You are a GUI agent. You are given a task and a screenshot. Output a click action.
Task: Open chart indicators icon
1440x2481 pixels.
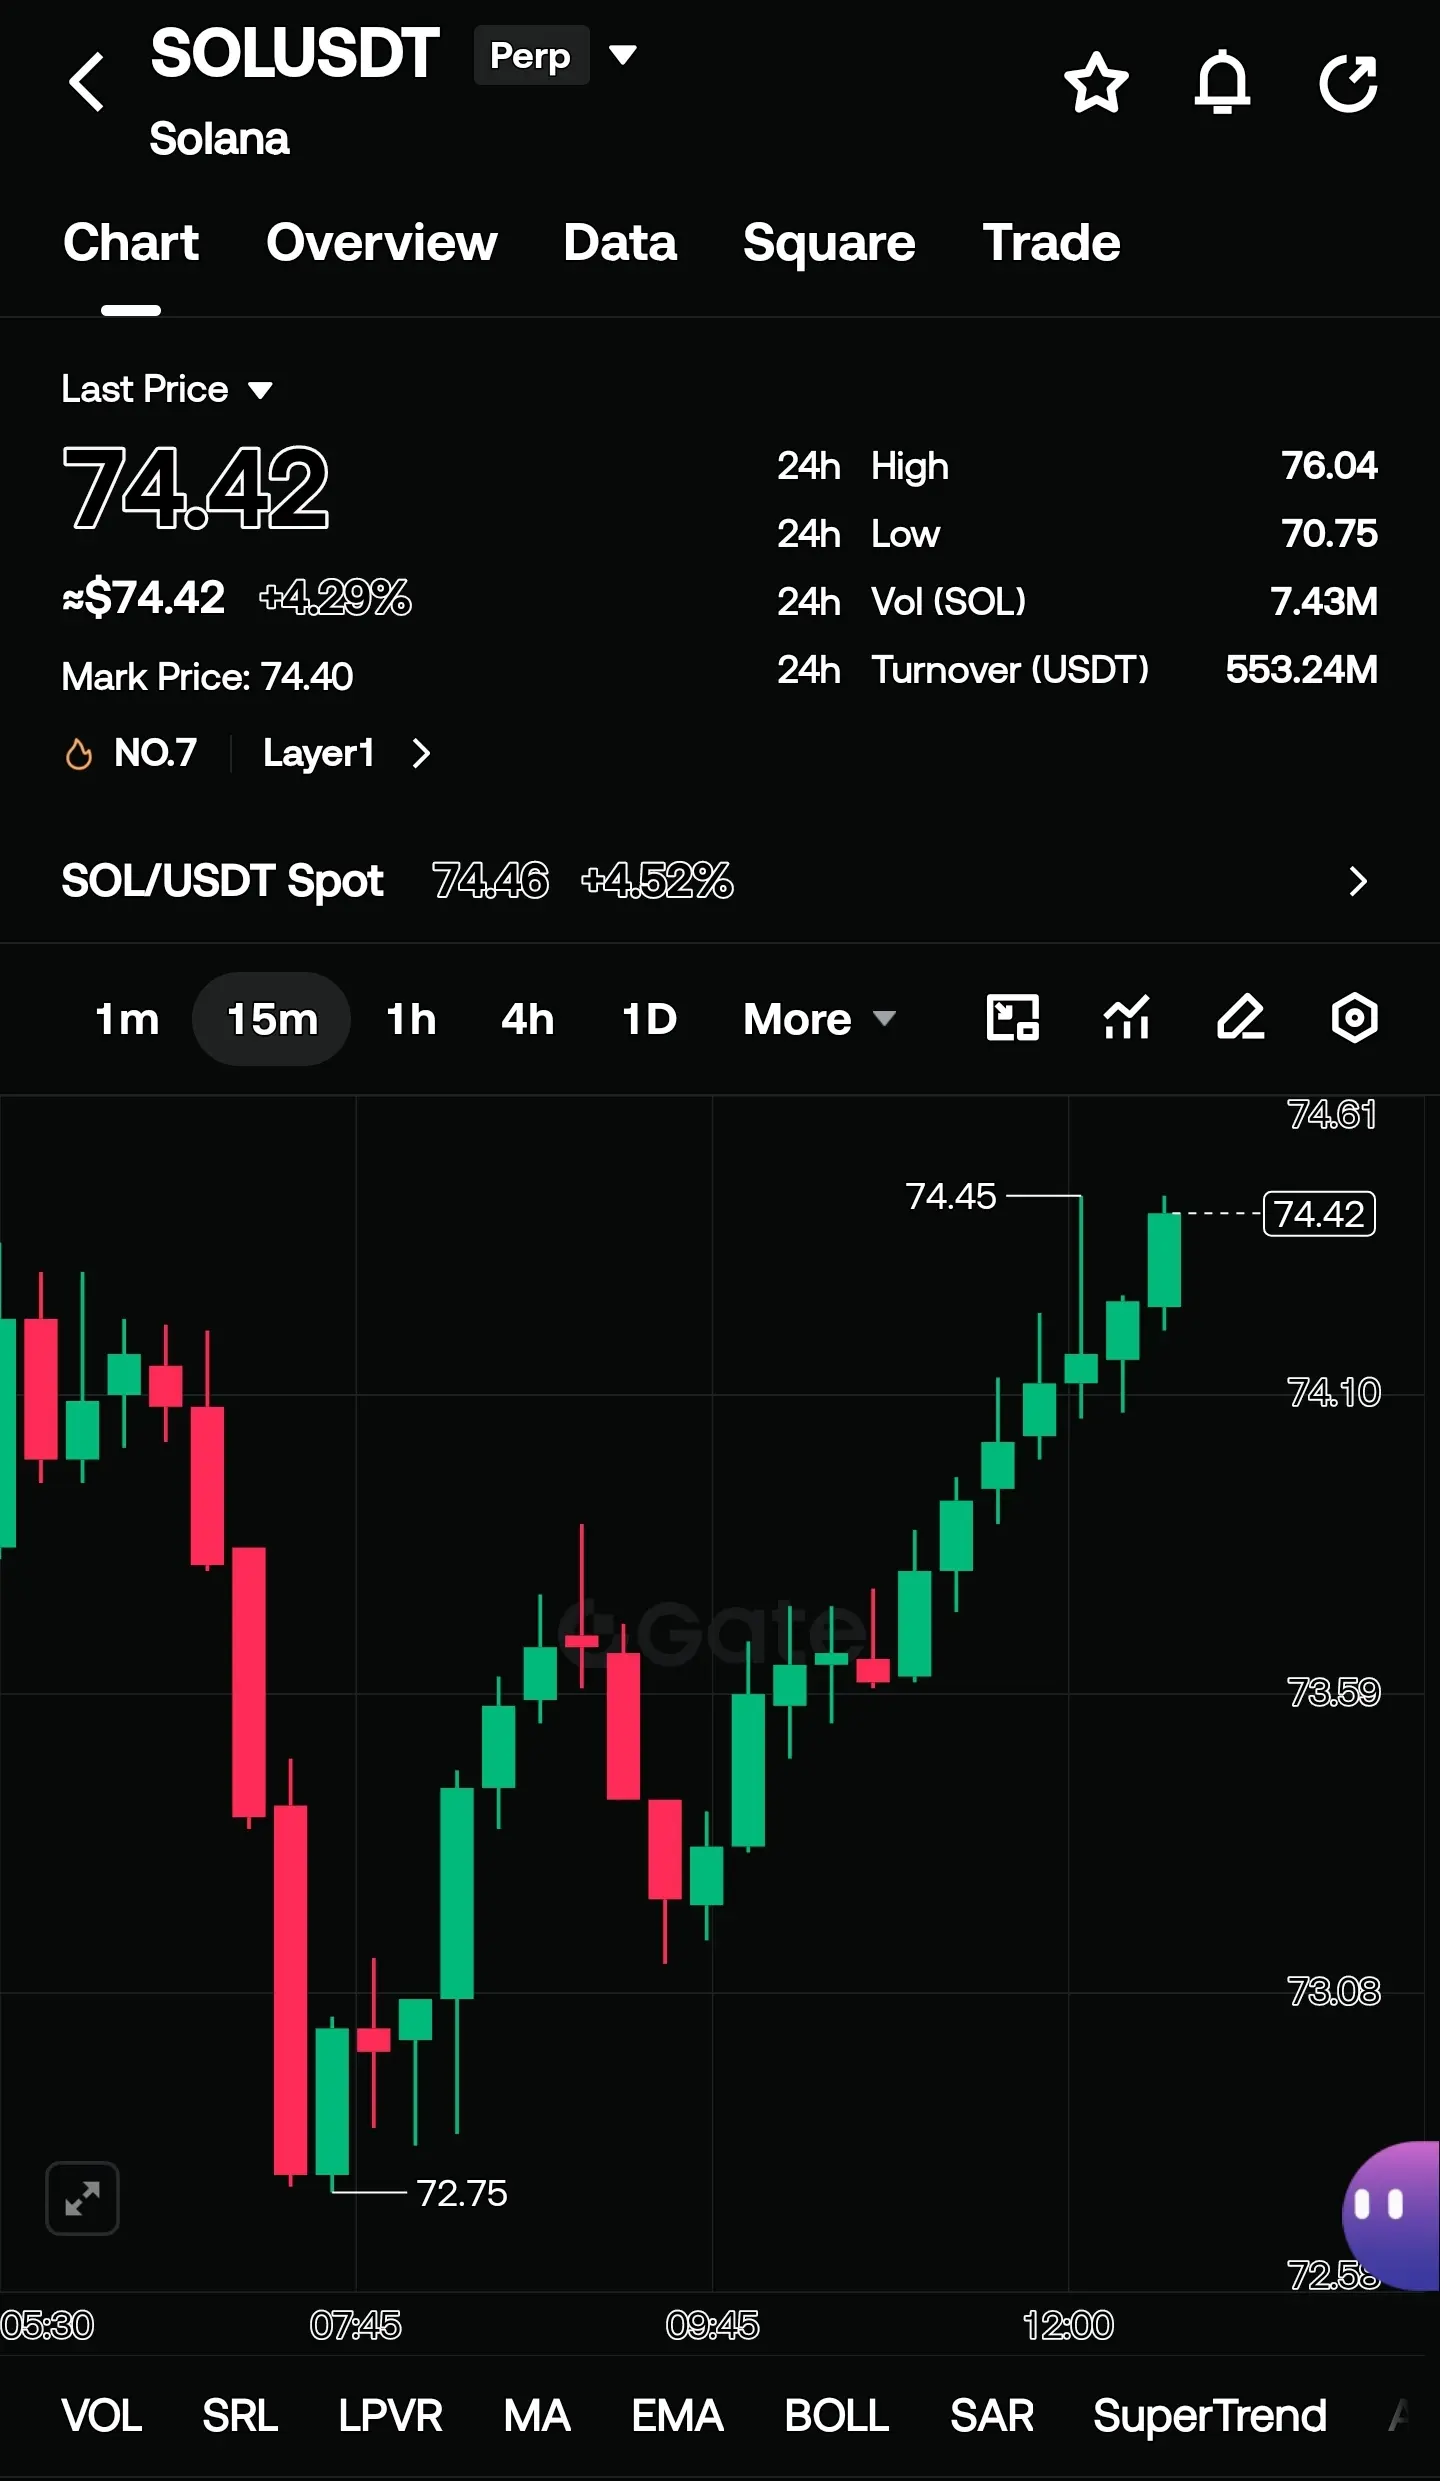click(1126, 1018)
